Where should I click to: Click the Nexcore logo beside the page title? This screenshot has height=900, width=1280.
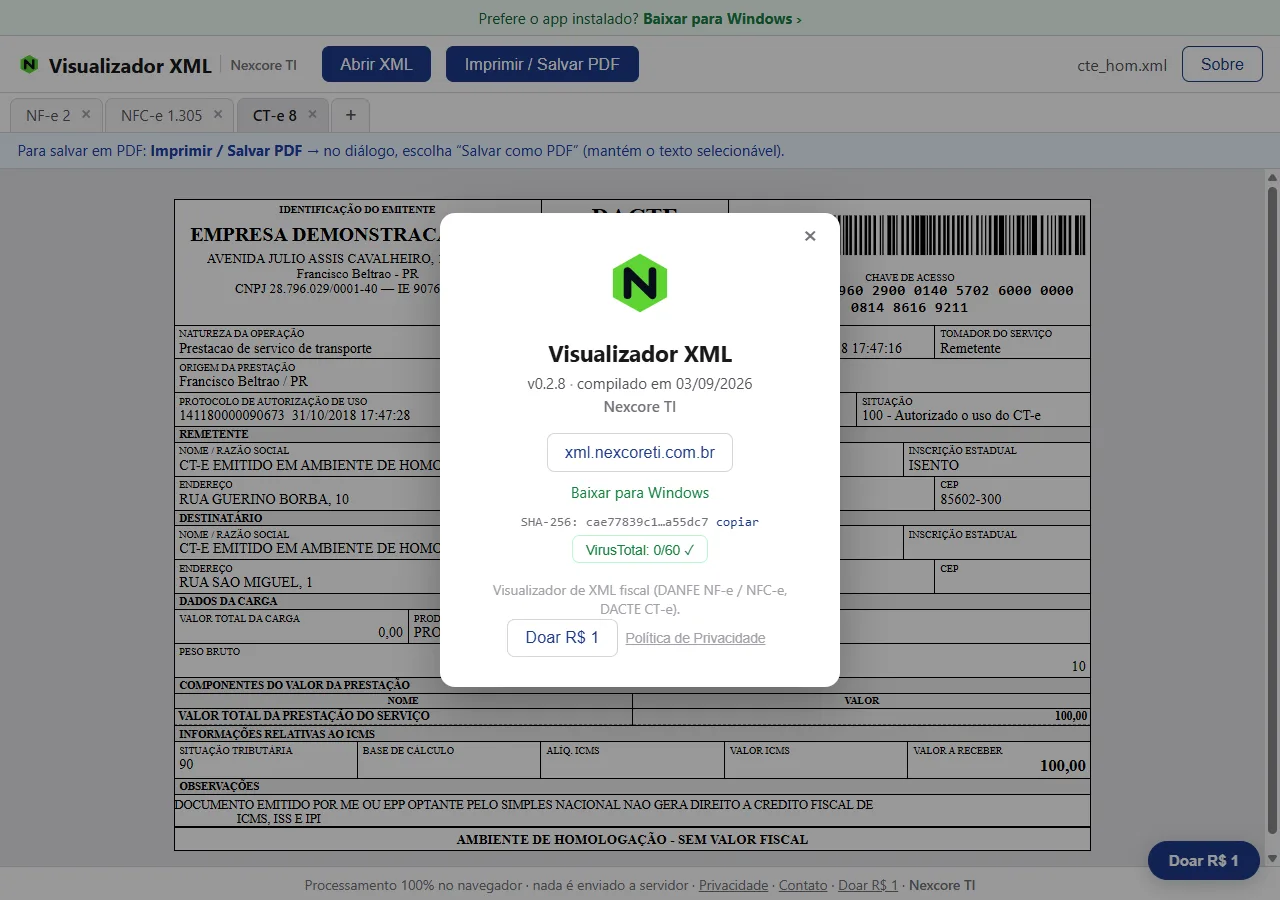click(x=29, y=65)
